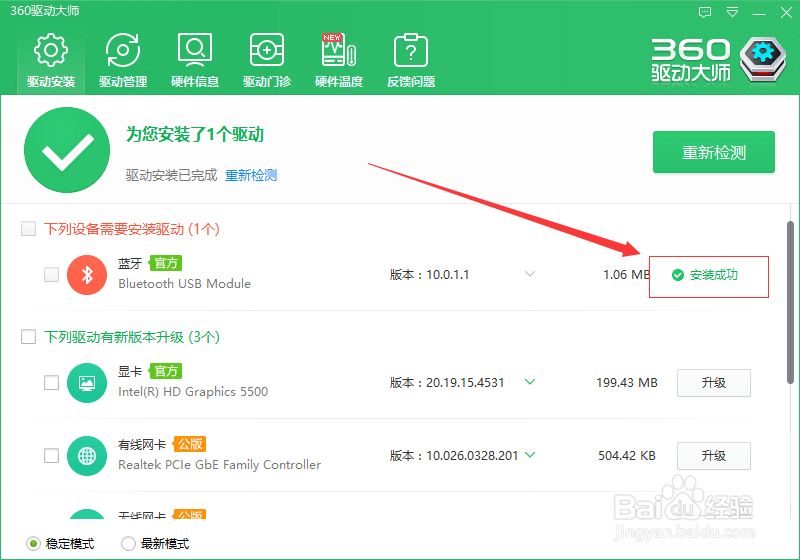
Task: Click the 安装成功 green check icon
Action: (678, 275)
